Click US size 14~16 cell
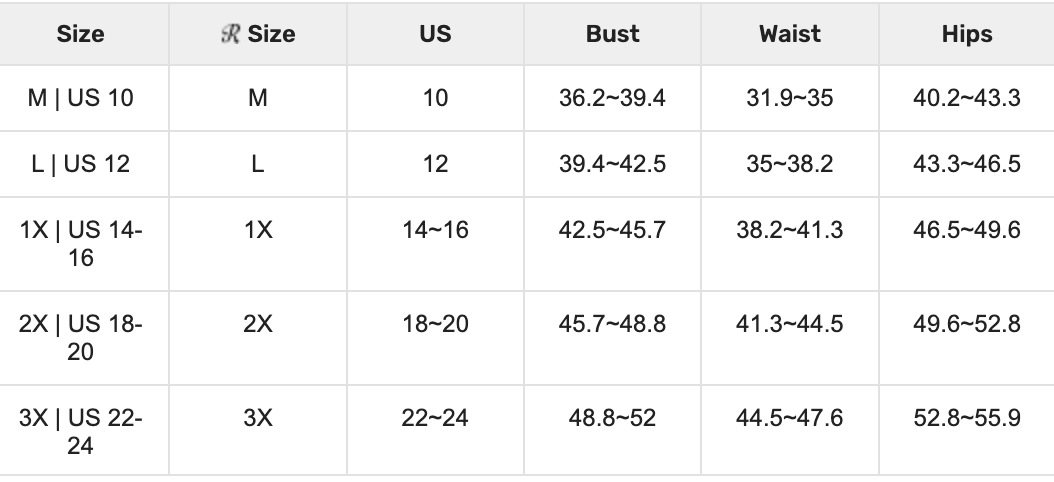This screenshot has height=482, width=1054. click(x=435, y=230)
